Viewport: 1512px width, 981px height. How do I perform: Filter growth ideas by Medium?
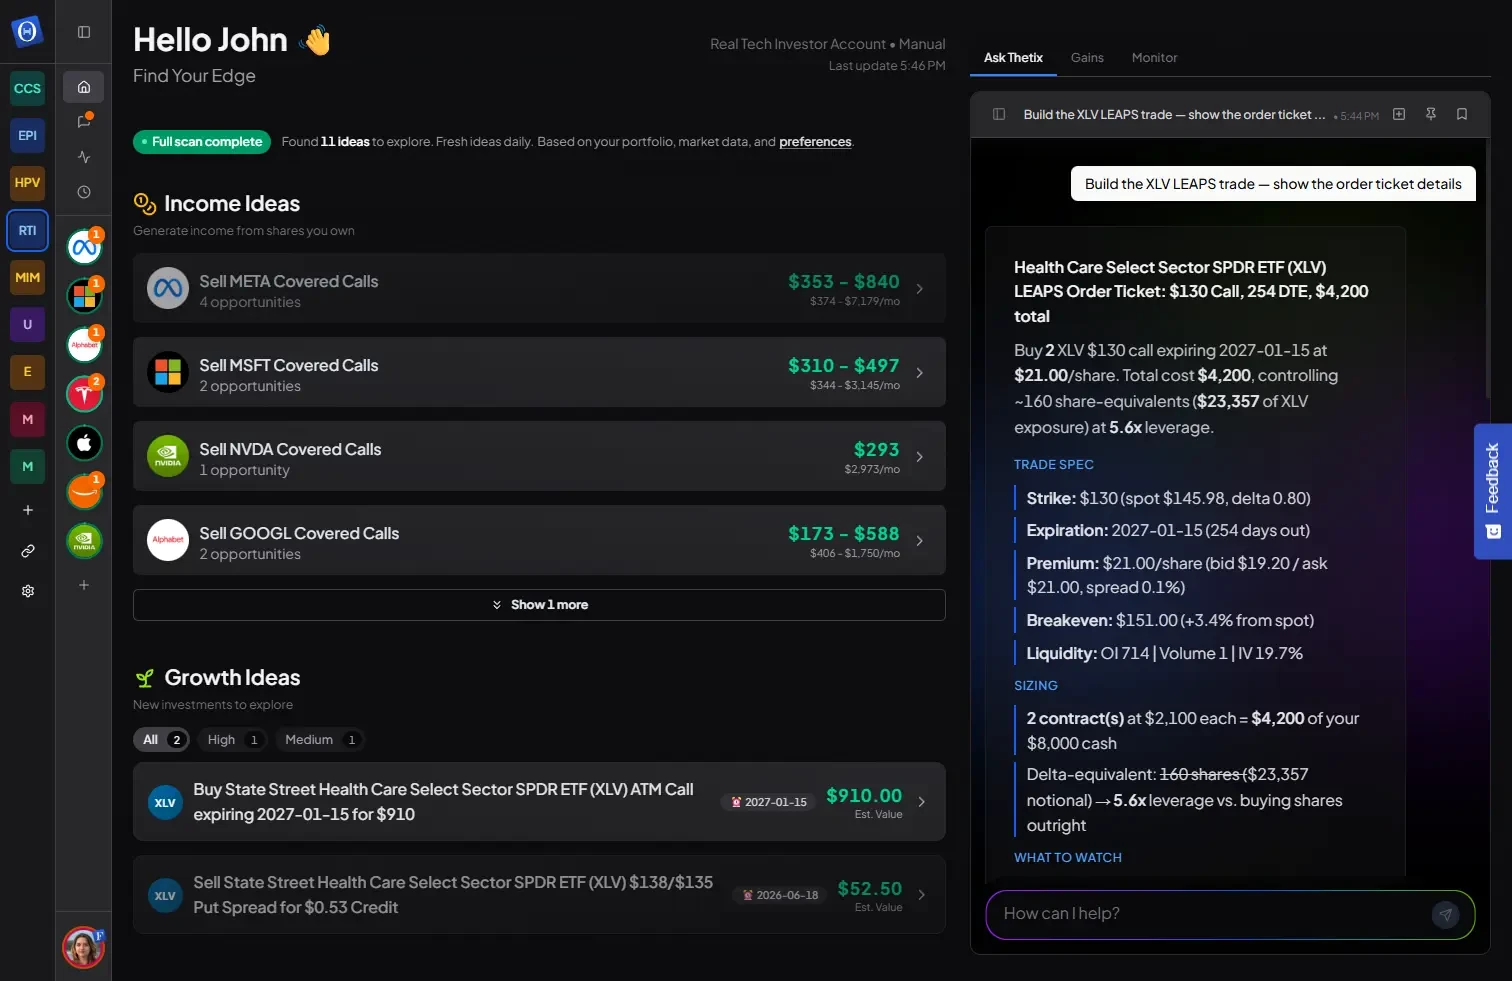319,740
